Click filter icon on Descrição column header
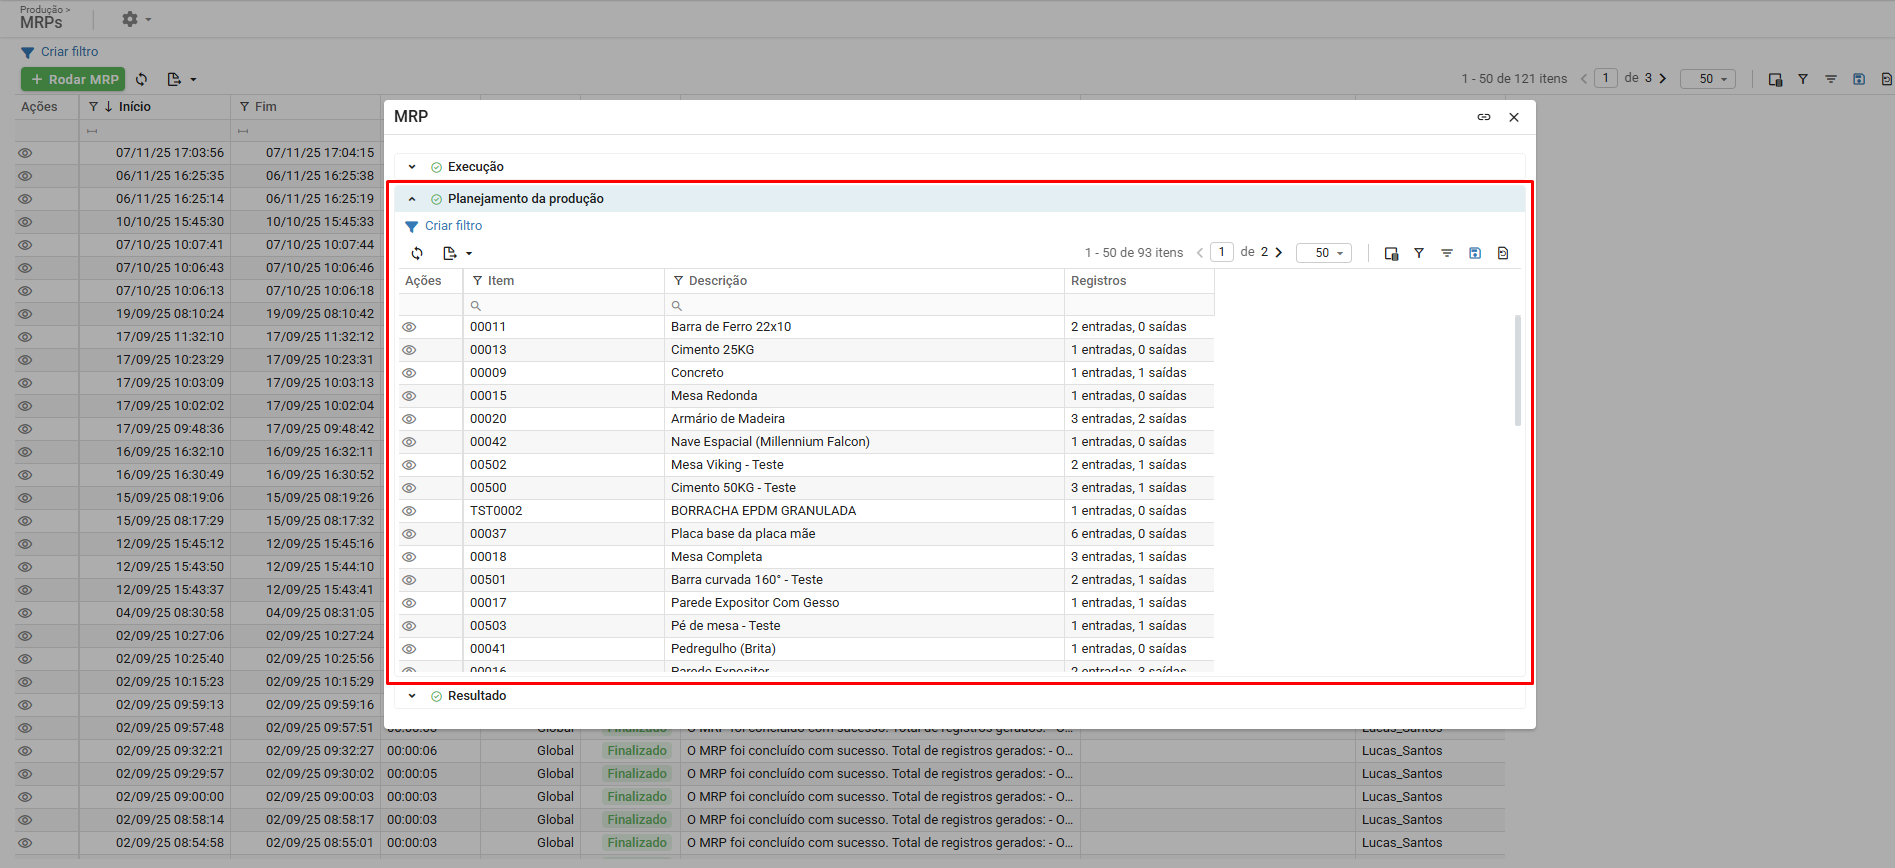Screen dimensions: 1895x868 (679, 281)
